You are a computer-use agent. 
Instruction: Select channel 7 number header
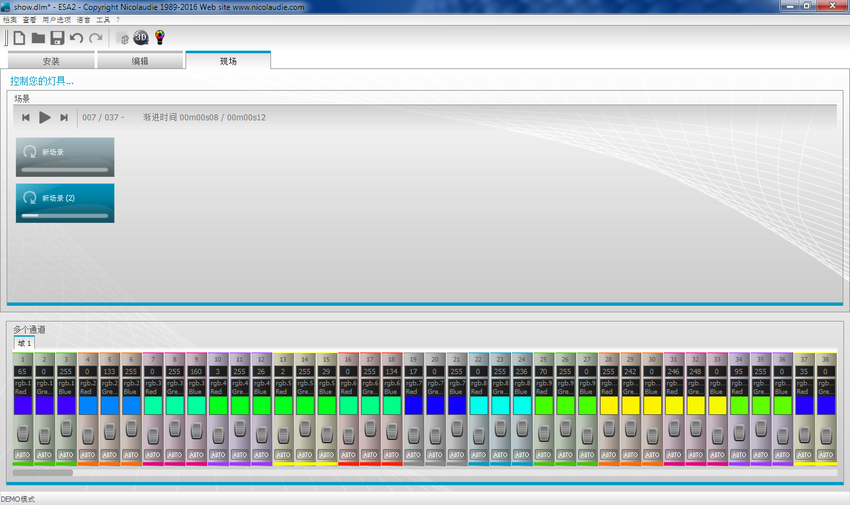pyautogui.click(x=153, y=359)
